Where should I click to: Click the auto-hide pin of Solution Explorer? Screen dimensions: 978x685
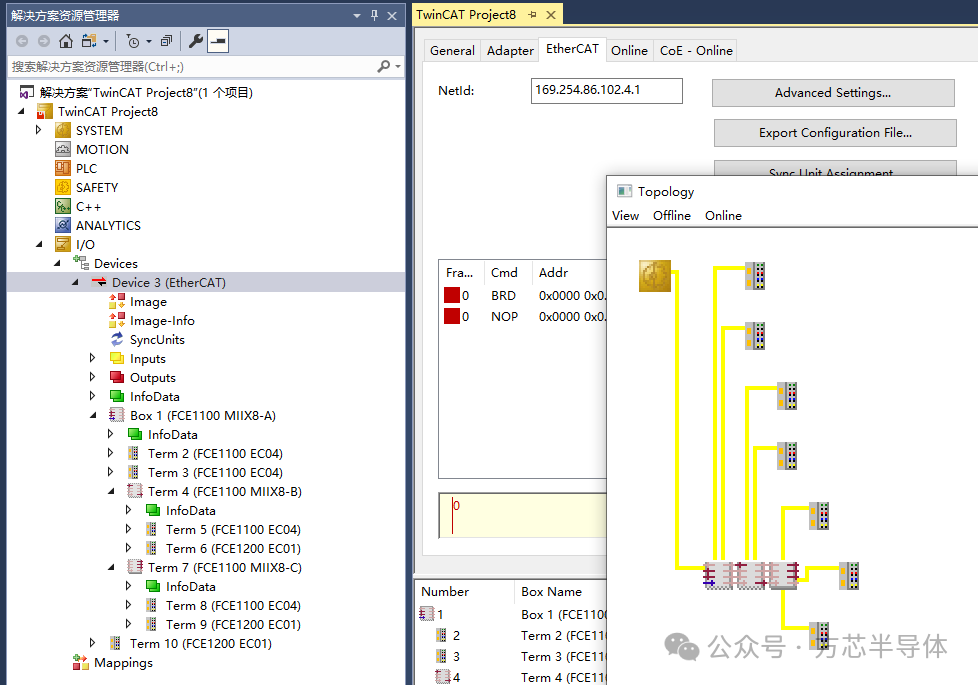374,15
